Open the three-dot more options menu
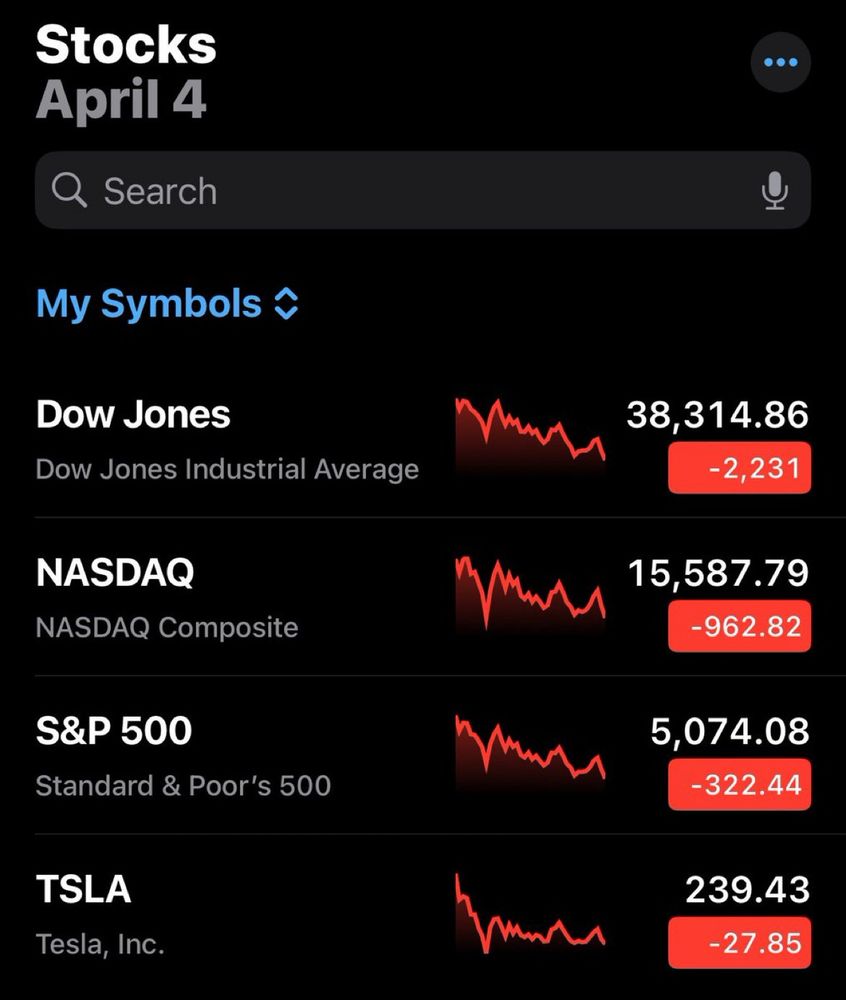 pyautogui.click(x=780, y=62)
